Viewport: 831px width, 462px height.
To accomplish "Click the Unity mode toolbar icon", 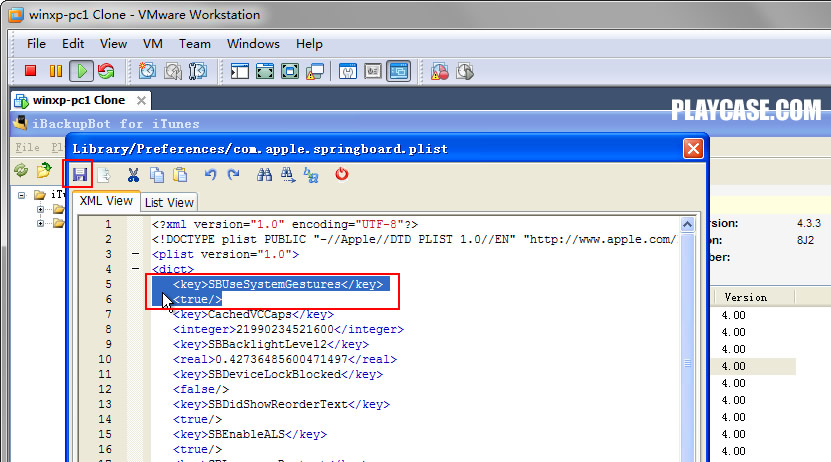I will tap(315, 71).
